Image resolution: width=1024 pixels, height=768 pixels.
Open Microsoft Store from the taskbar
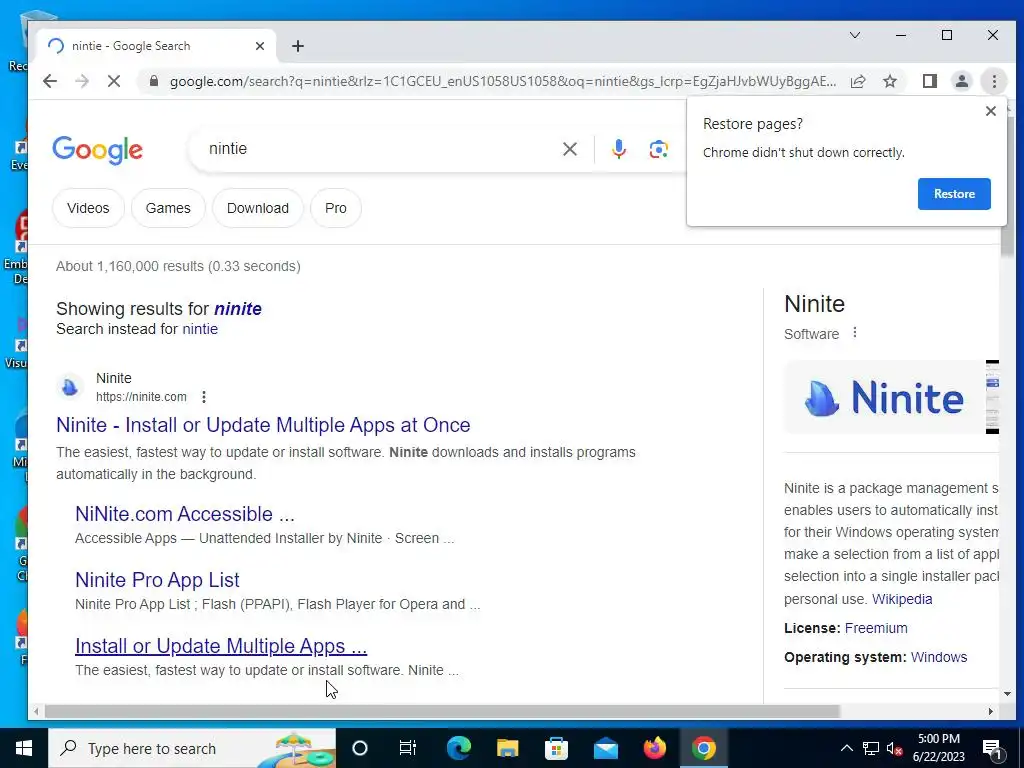pos(556,748)
